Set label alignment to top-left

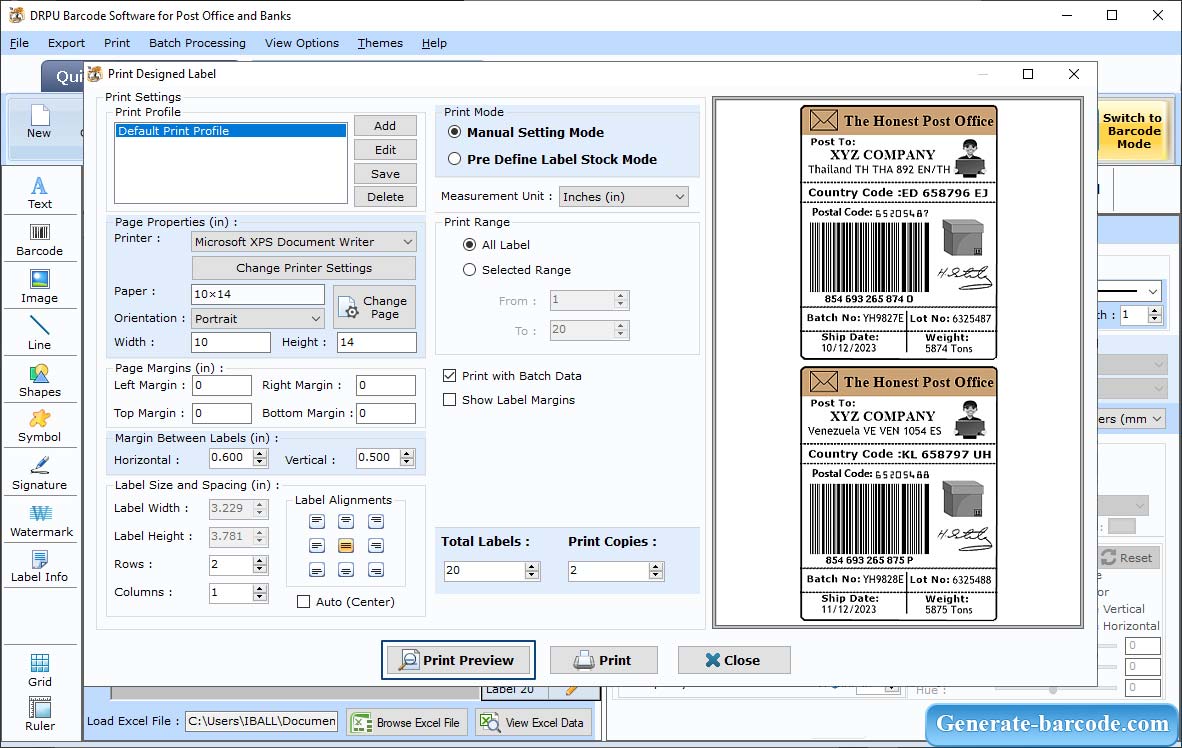pyautogui.click(x=317, y=521)
